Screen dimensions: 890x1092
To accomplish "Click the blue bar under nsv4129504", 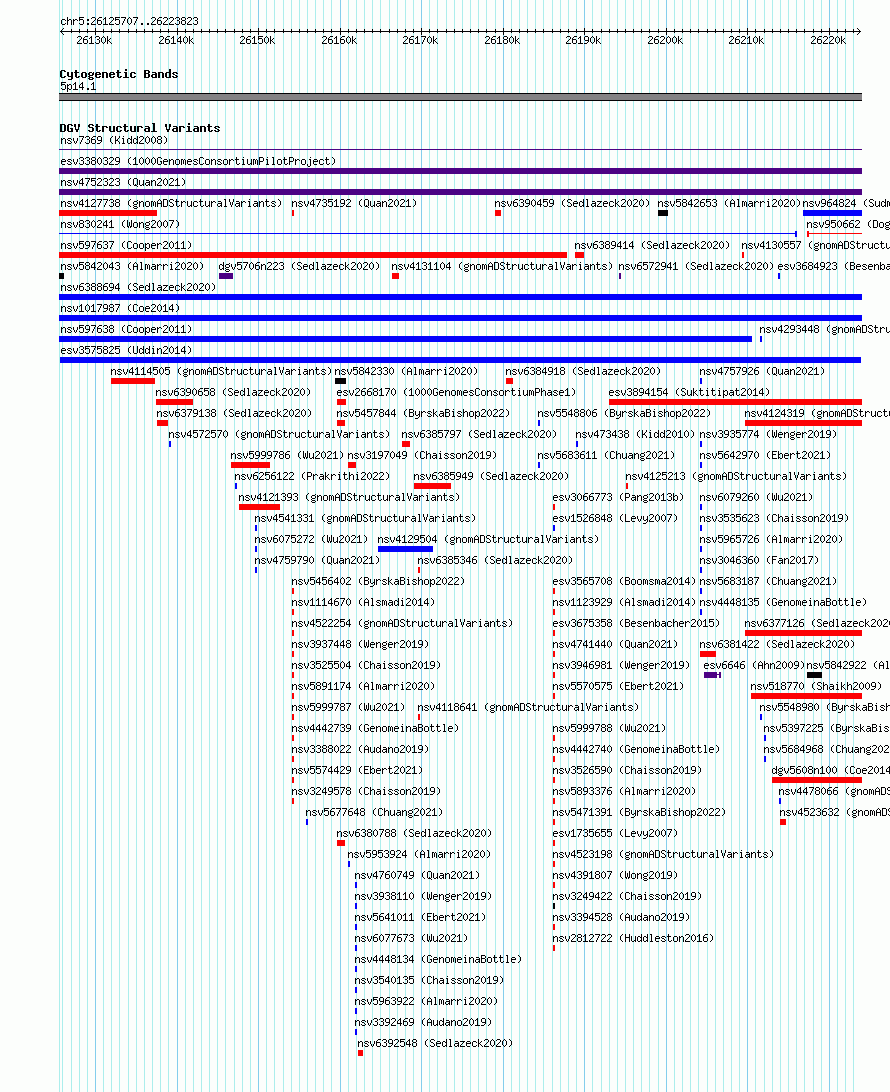I will (x=405, y=549).
